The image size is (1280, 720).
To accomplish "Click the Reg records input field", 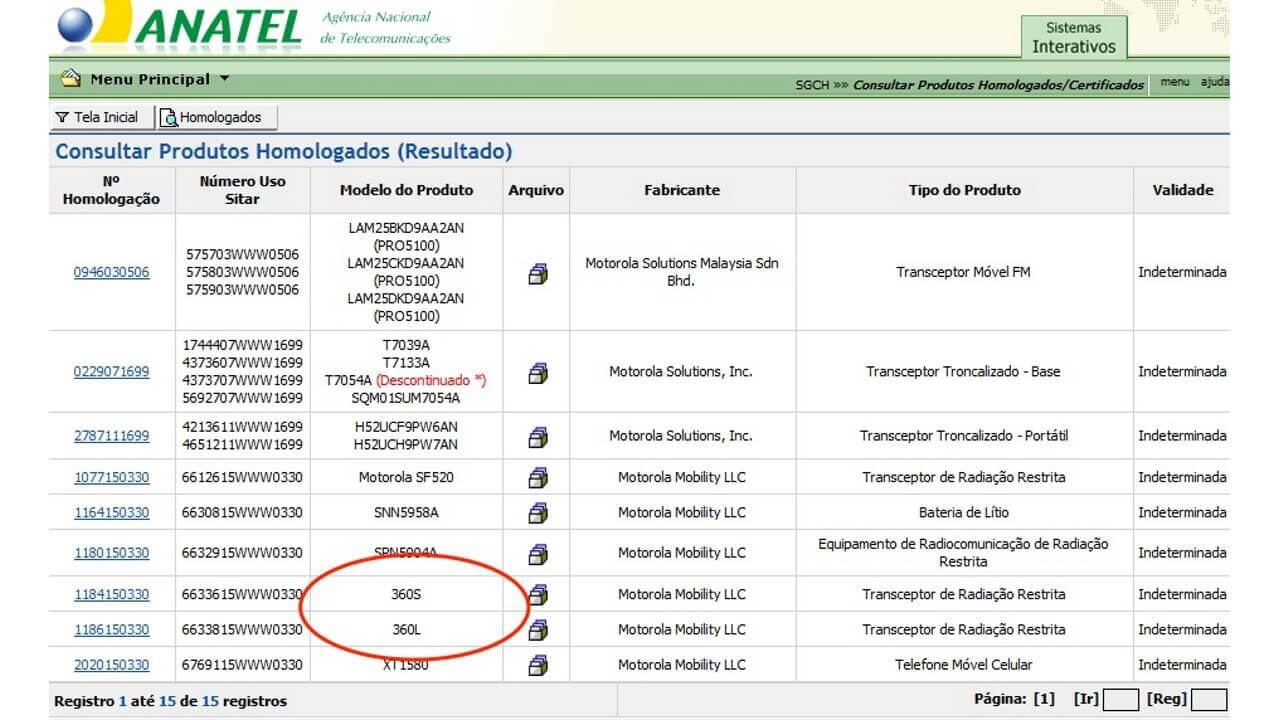I will 1209,700.
